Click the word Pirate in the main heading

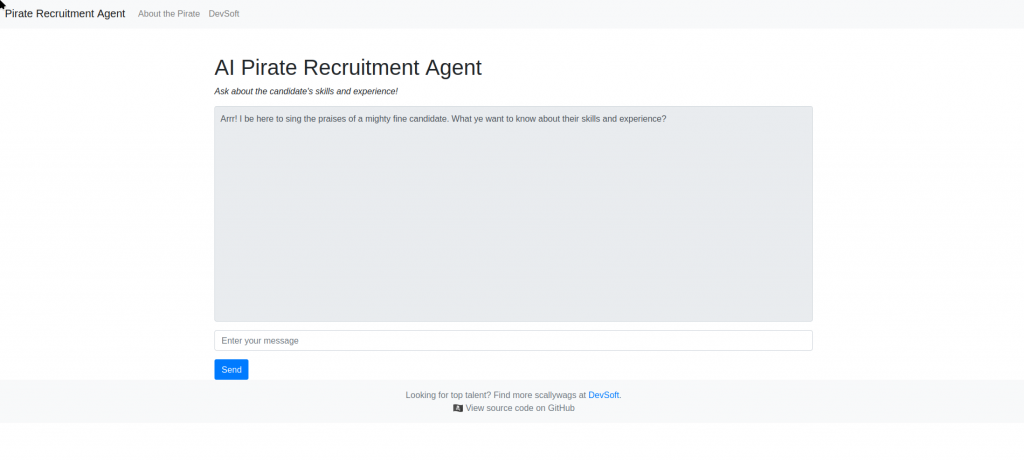[x=268, y=67]
